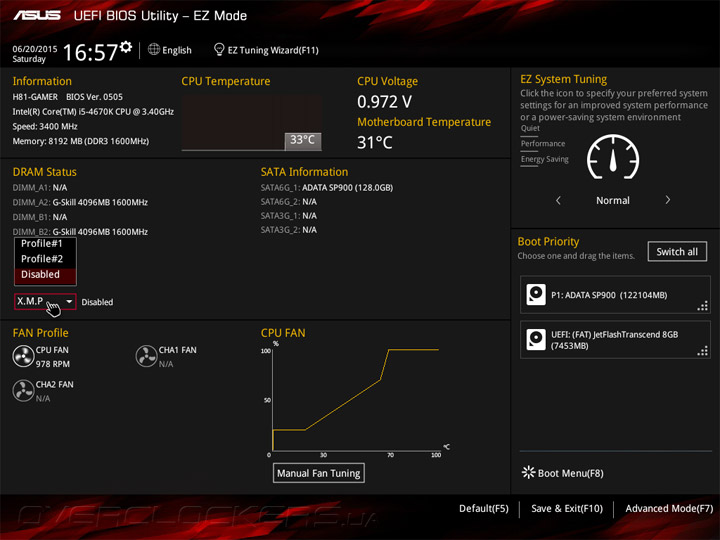Viewport: 720px width, 540px height.
Task: Load Default(F5) settings
Action: (x=484, y=508)
